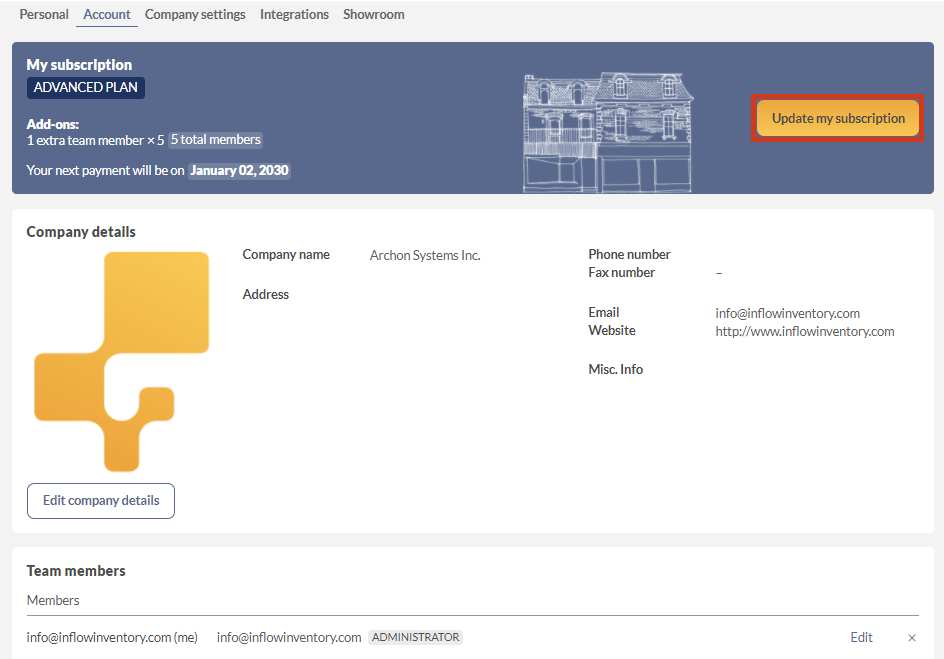Click Edit company details button
The image size is (944, 659).
101,501
